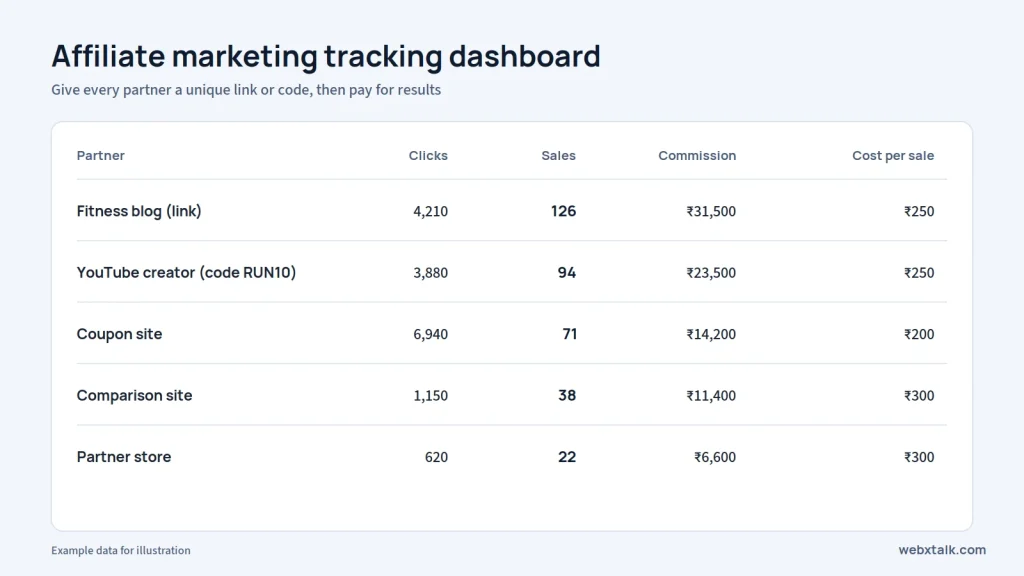Click the ₹11,400 commission value
1024x576 pixels.
click(711, 395)
